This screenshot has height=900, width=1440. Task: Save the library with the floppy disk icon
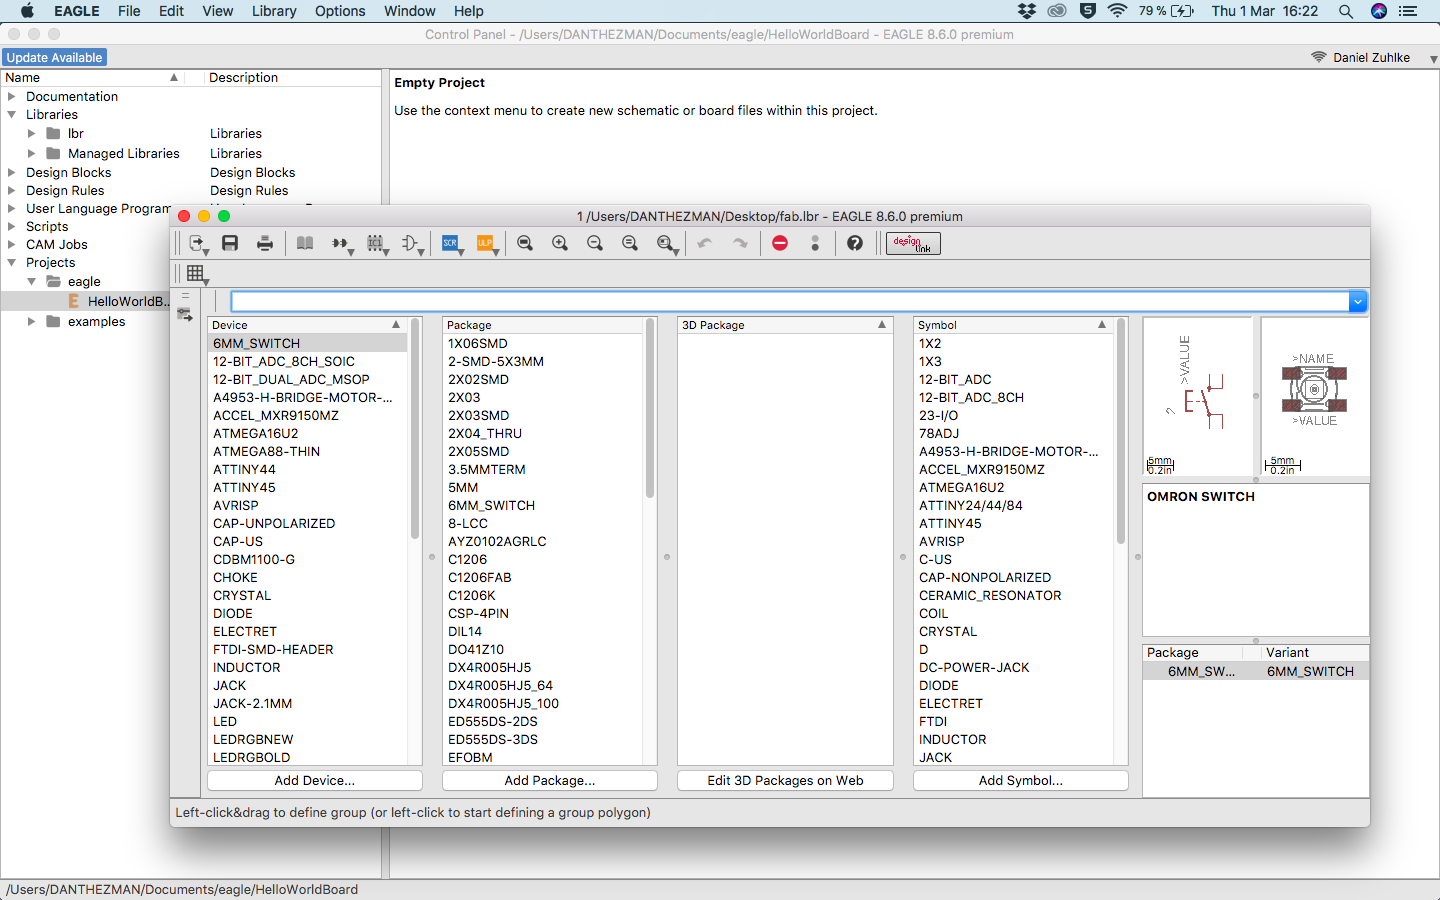(230, 243)
